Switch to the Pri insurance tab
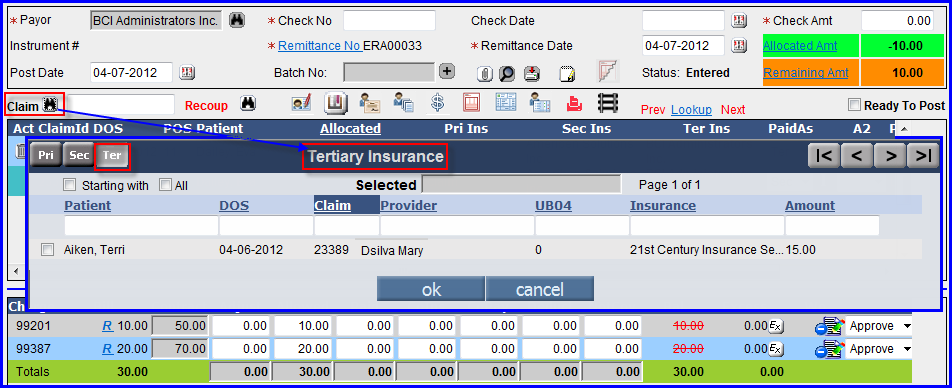Viewport: 952px width, 388px height. pyautogui.click(x=46, y=155)
